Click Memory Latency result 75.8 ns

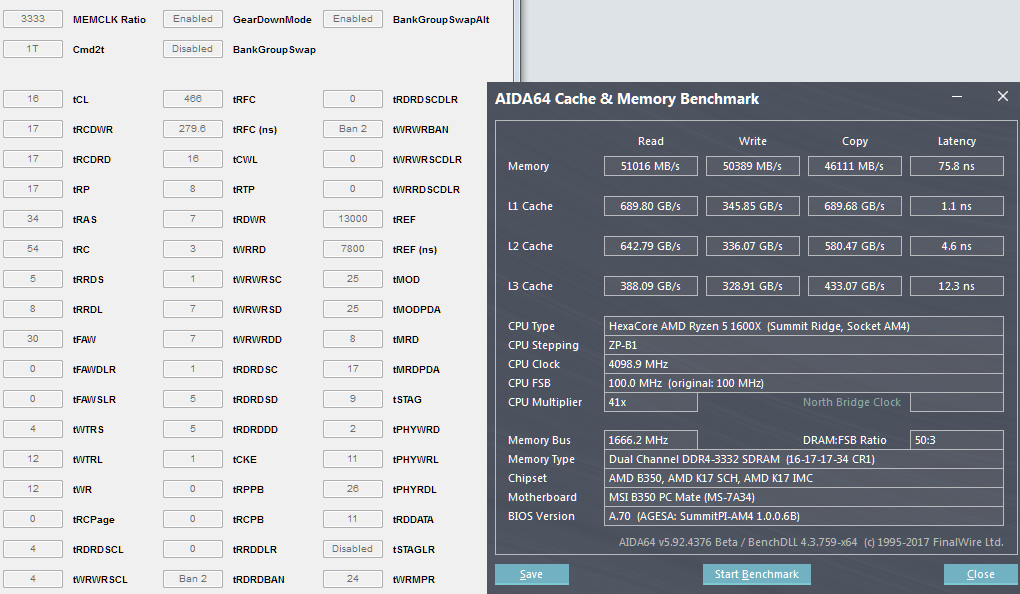[x=957, y=166]
